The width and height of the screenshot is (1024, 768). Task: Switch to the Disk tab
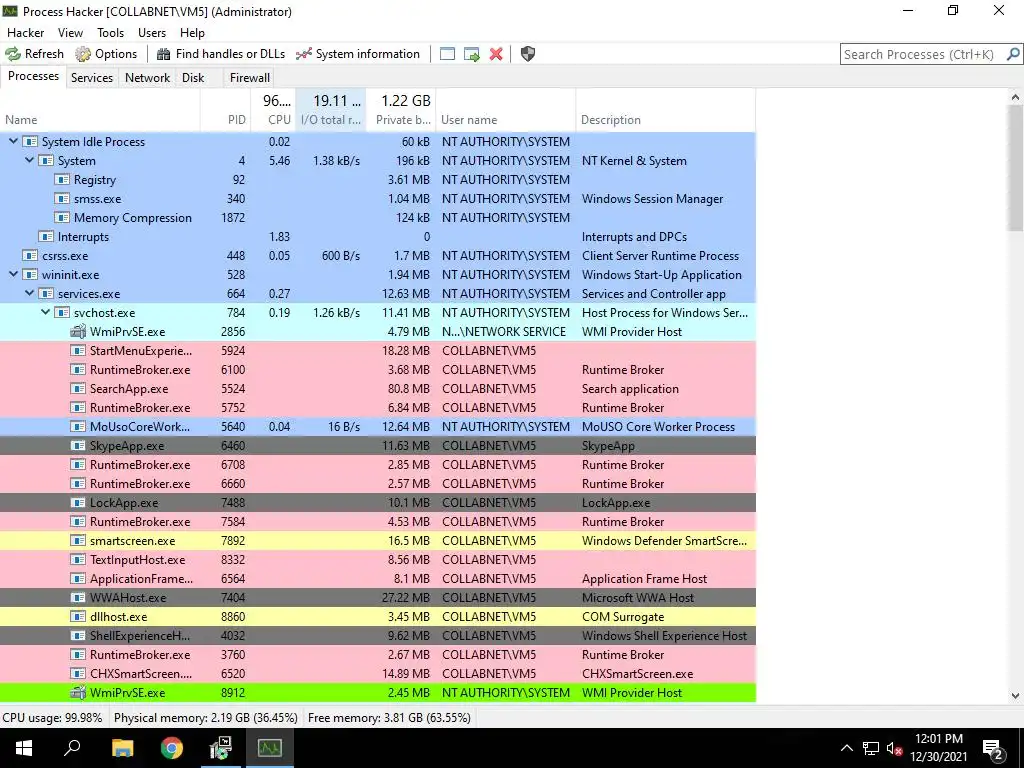tap(193, 78)
